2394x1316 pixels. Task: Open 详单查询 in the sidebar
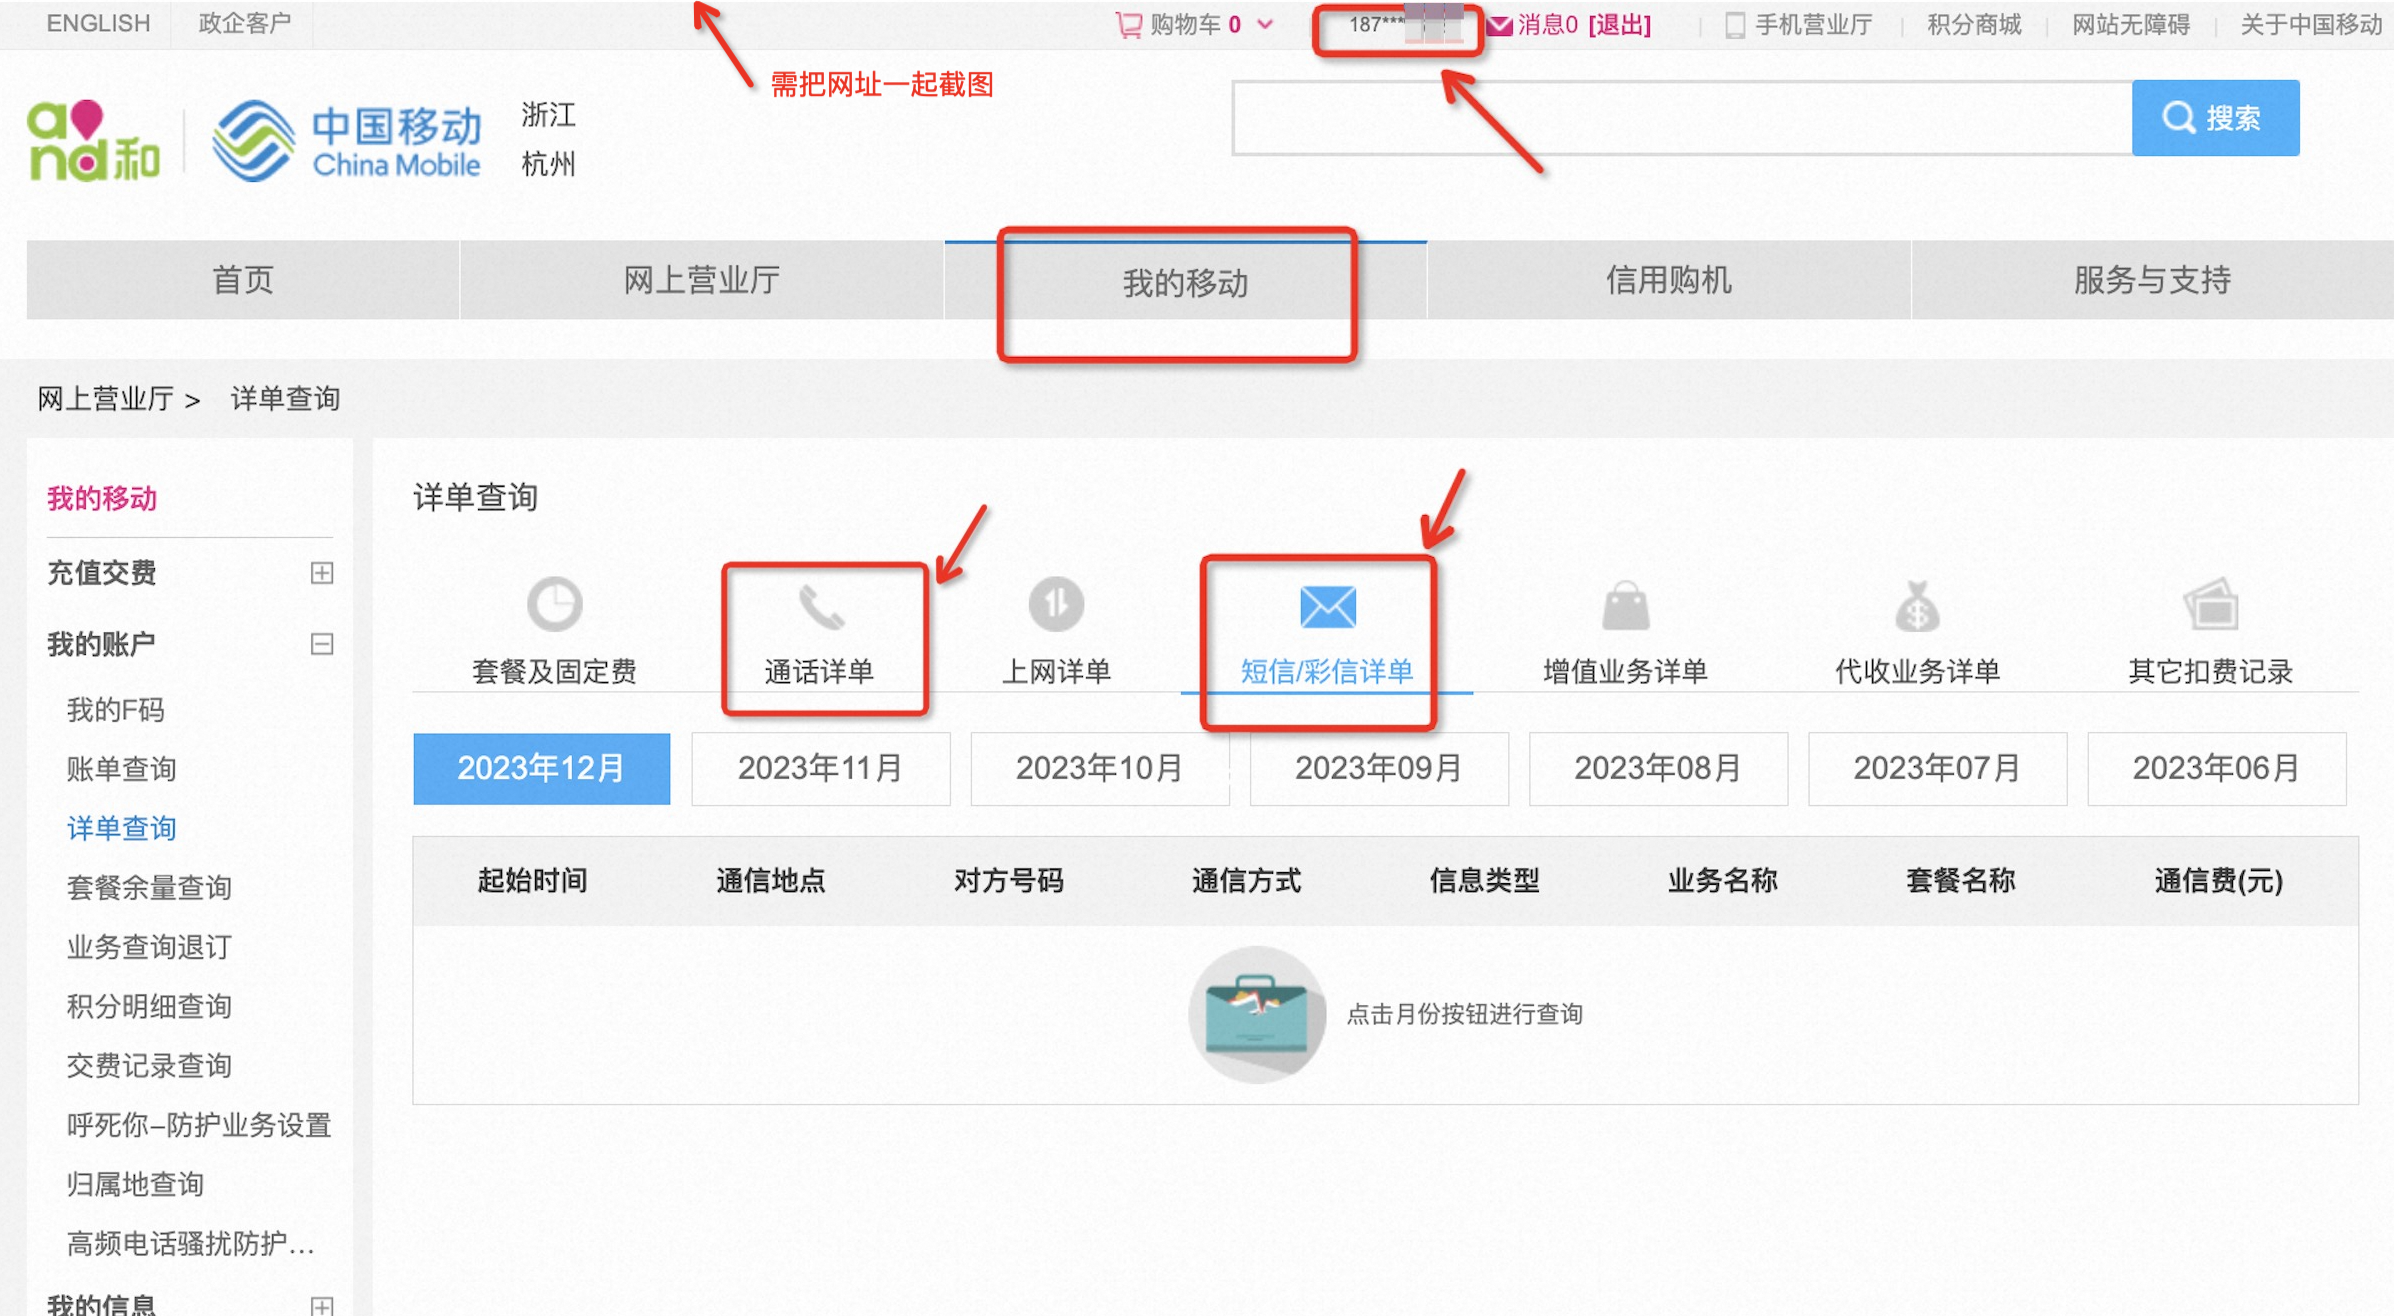click(121, 828)
